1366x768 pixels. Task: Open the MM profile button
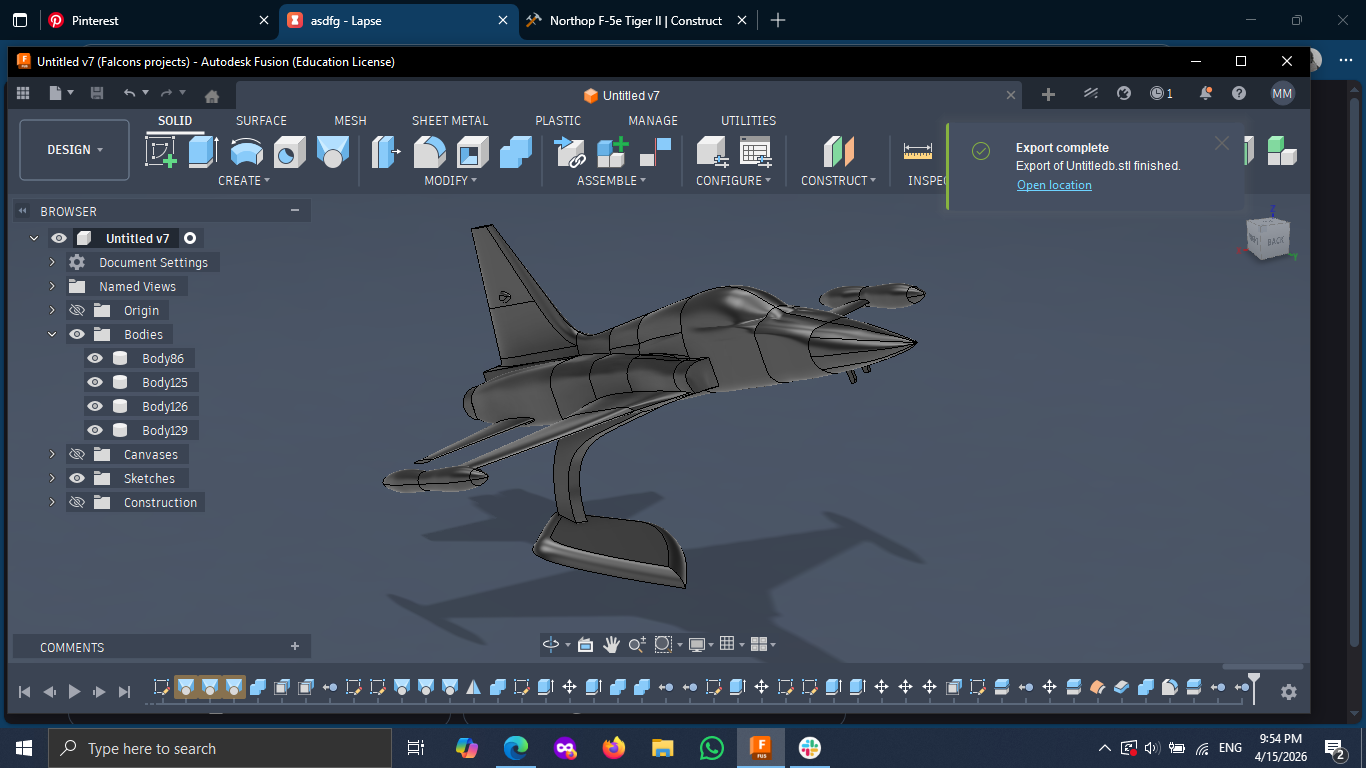pyautogui.click(x=1282, y=93)
